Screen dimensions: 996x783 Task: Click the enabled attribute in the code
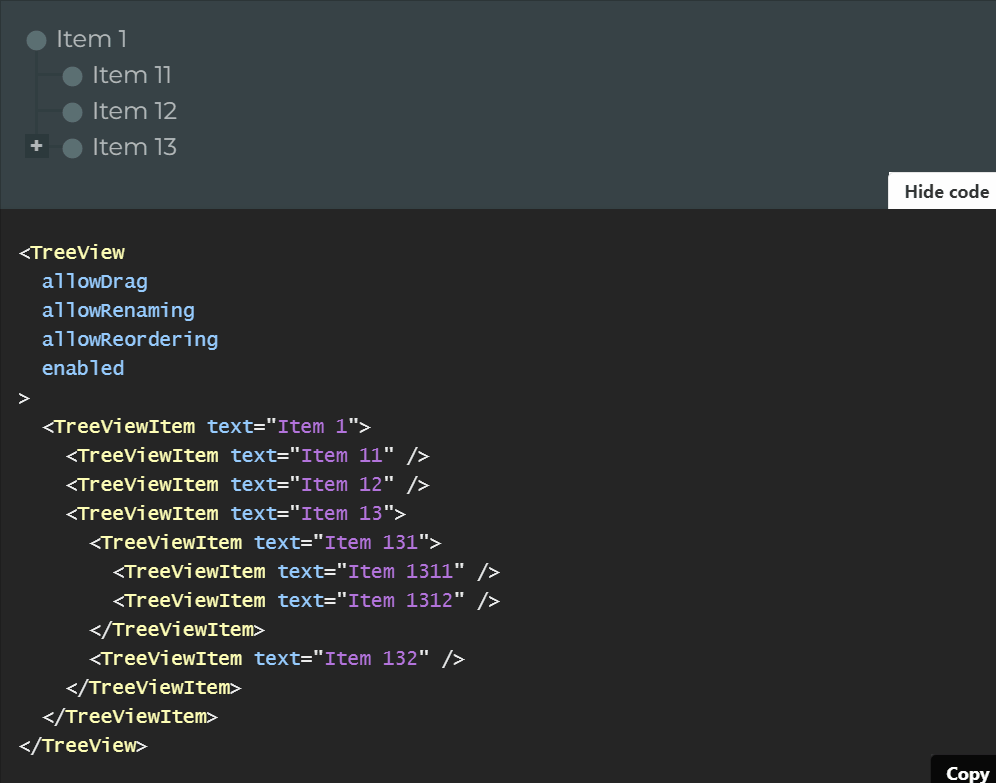83,368
